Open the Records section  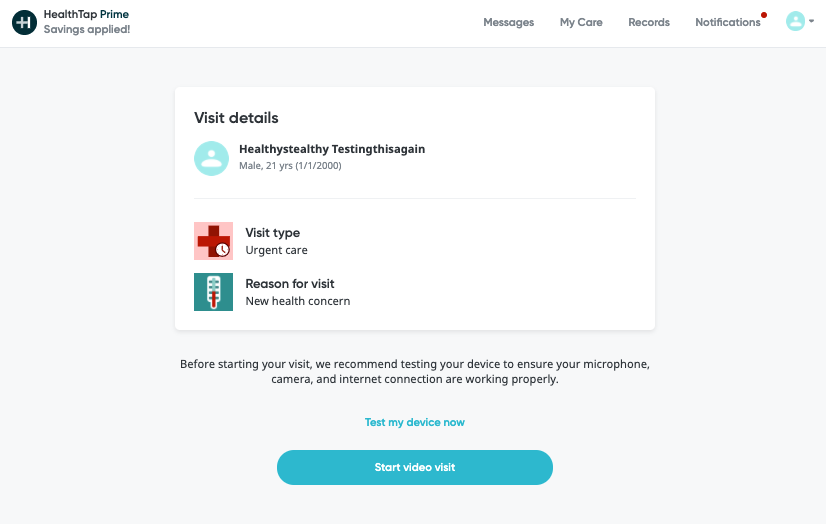pos(648,22)
